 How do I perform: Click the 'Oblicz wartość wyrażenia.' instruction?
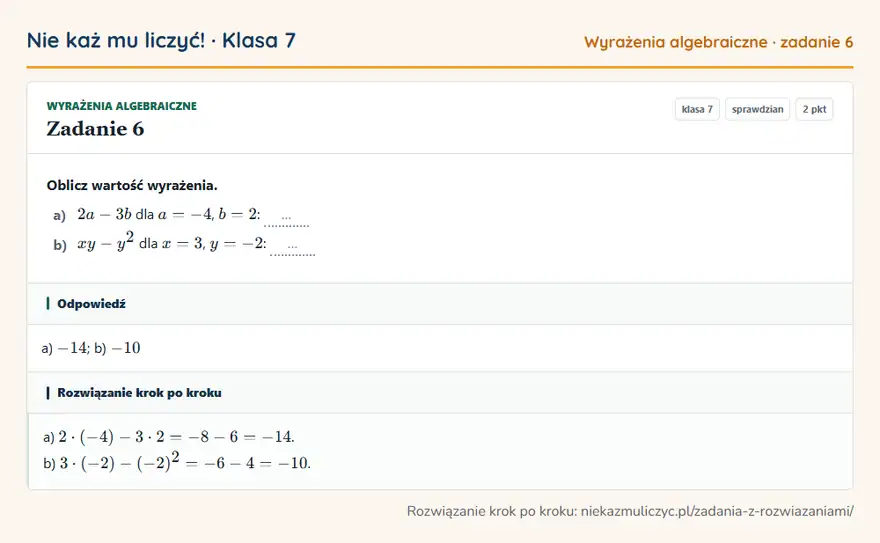[x=132, y=185]
